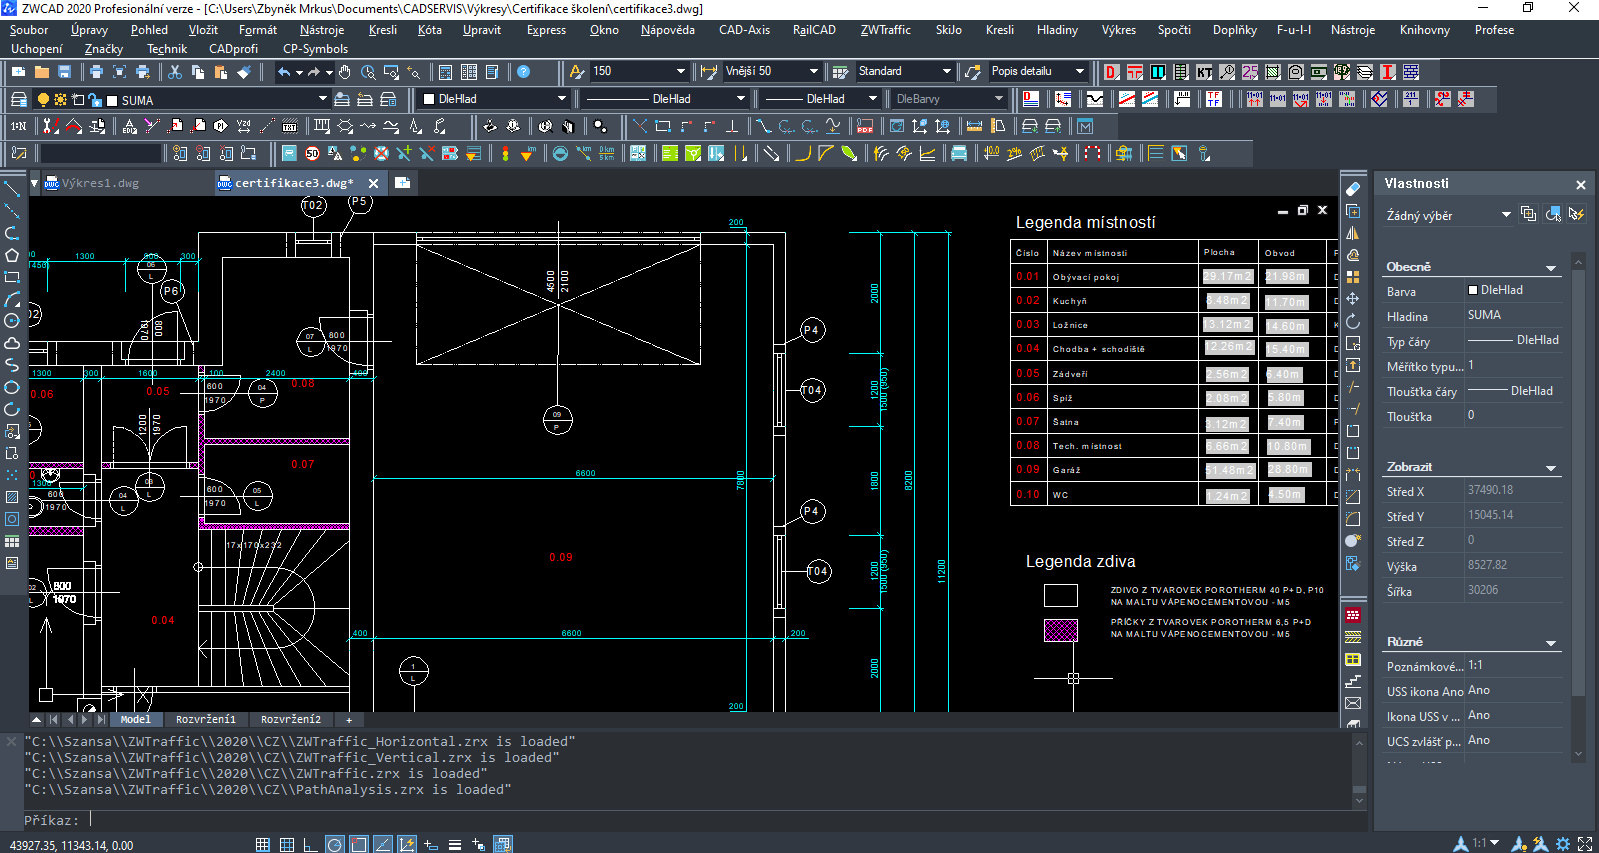Select the Mirror tool in the modify toolbar
1599x853 pixels.
[1353, 233]
